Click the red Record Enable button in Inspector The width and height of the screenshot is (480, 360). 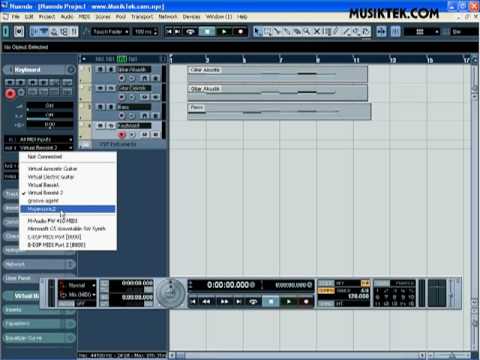pos(10,93)
